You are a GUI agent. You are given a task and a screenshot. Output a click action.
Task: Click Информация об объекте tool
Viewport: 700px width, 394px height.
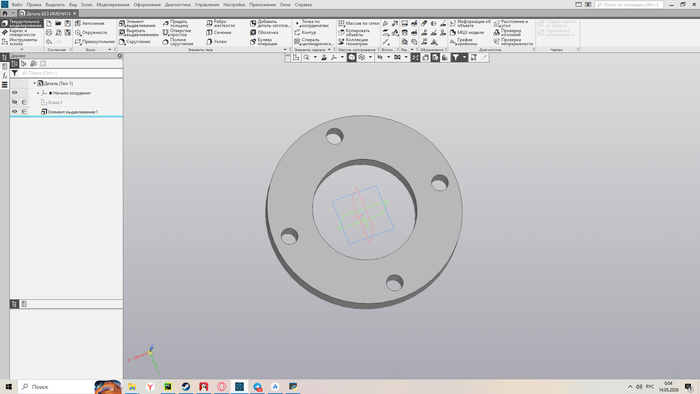pos(470,23)
